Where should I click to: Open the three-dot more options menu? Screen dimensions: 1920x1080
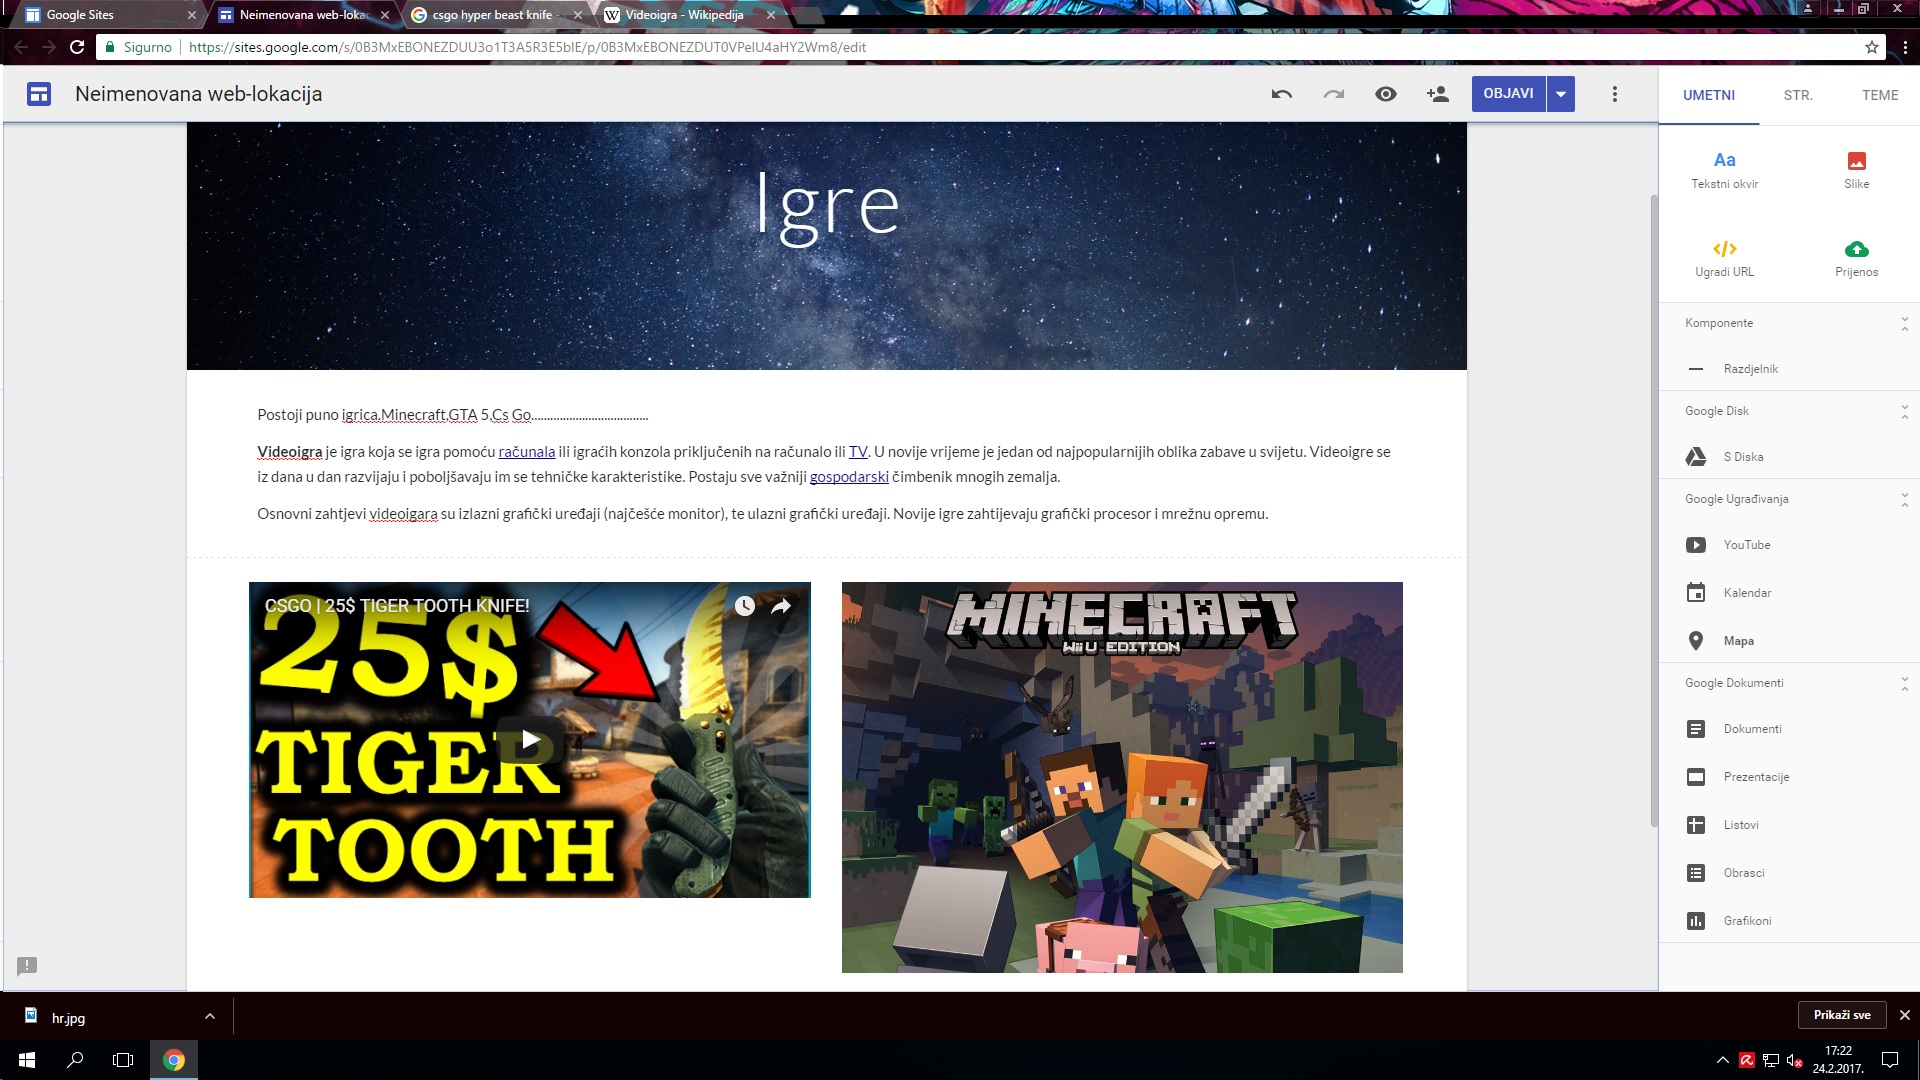coord(1614,94)
